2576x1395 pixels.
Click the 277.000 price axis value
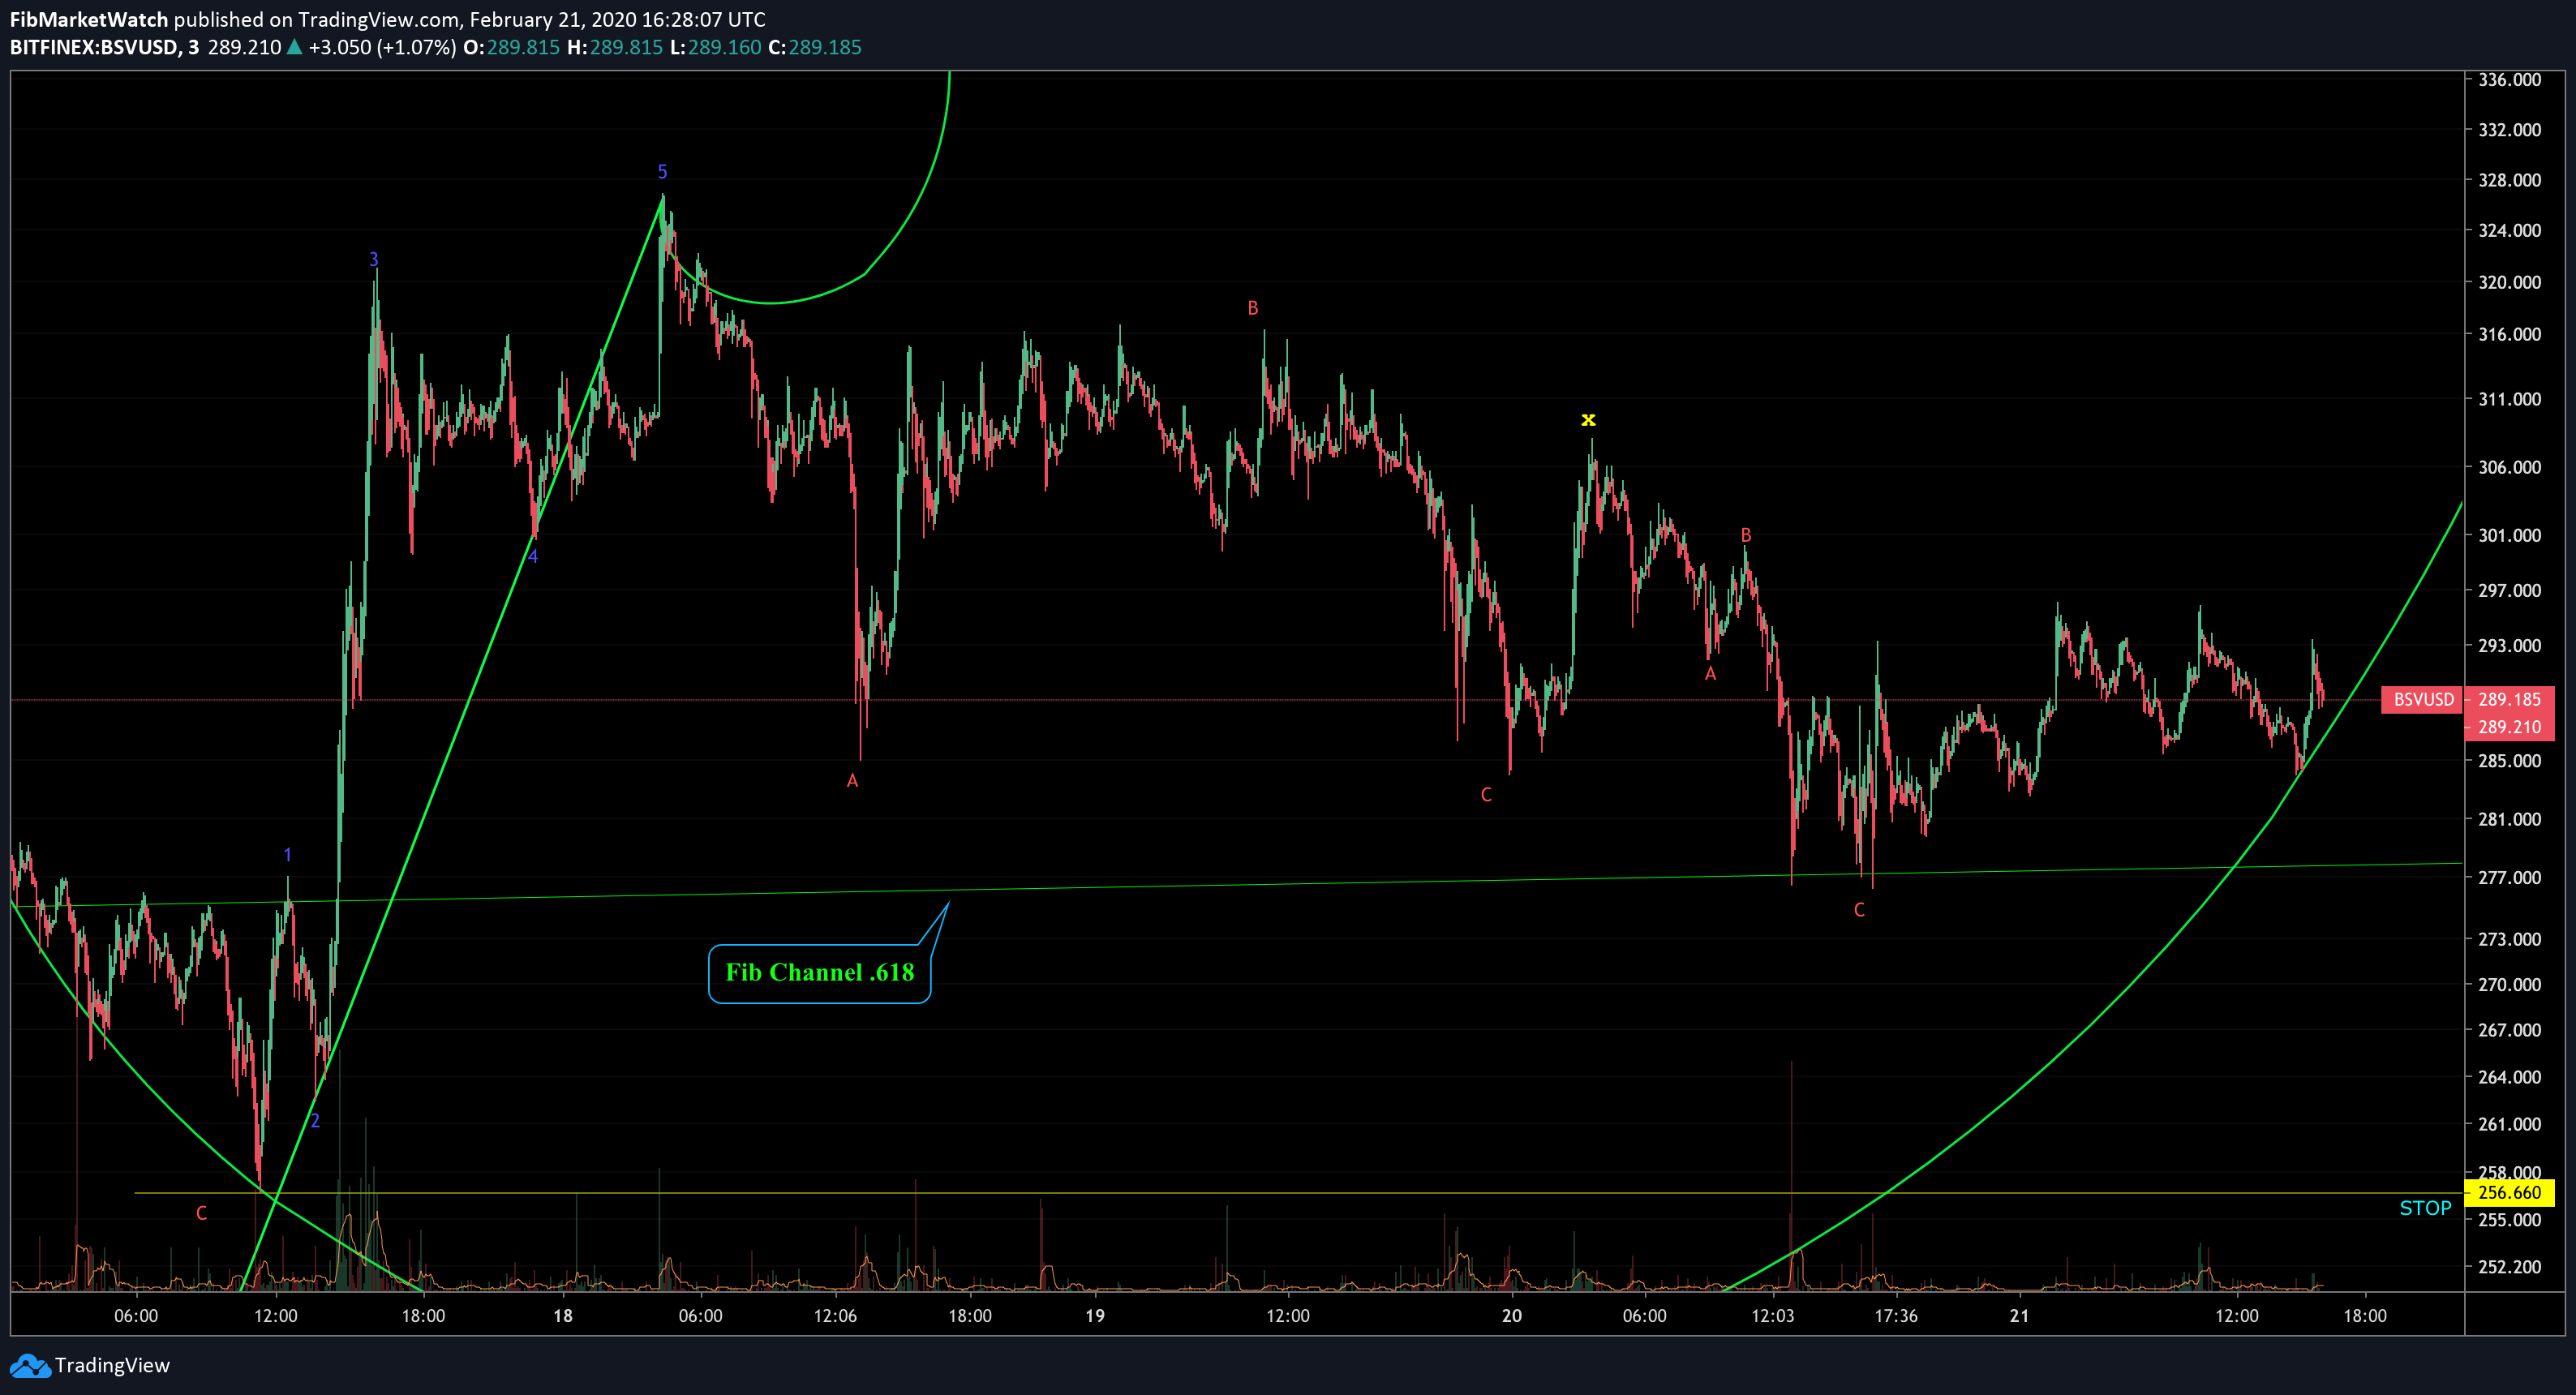2509,878
